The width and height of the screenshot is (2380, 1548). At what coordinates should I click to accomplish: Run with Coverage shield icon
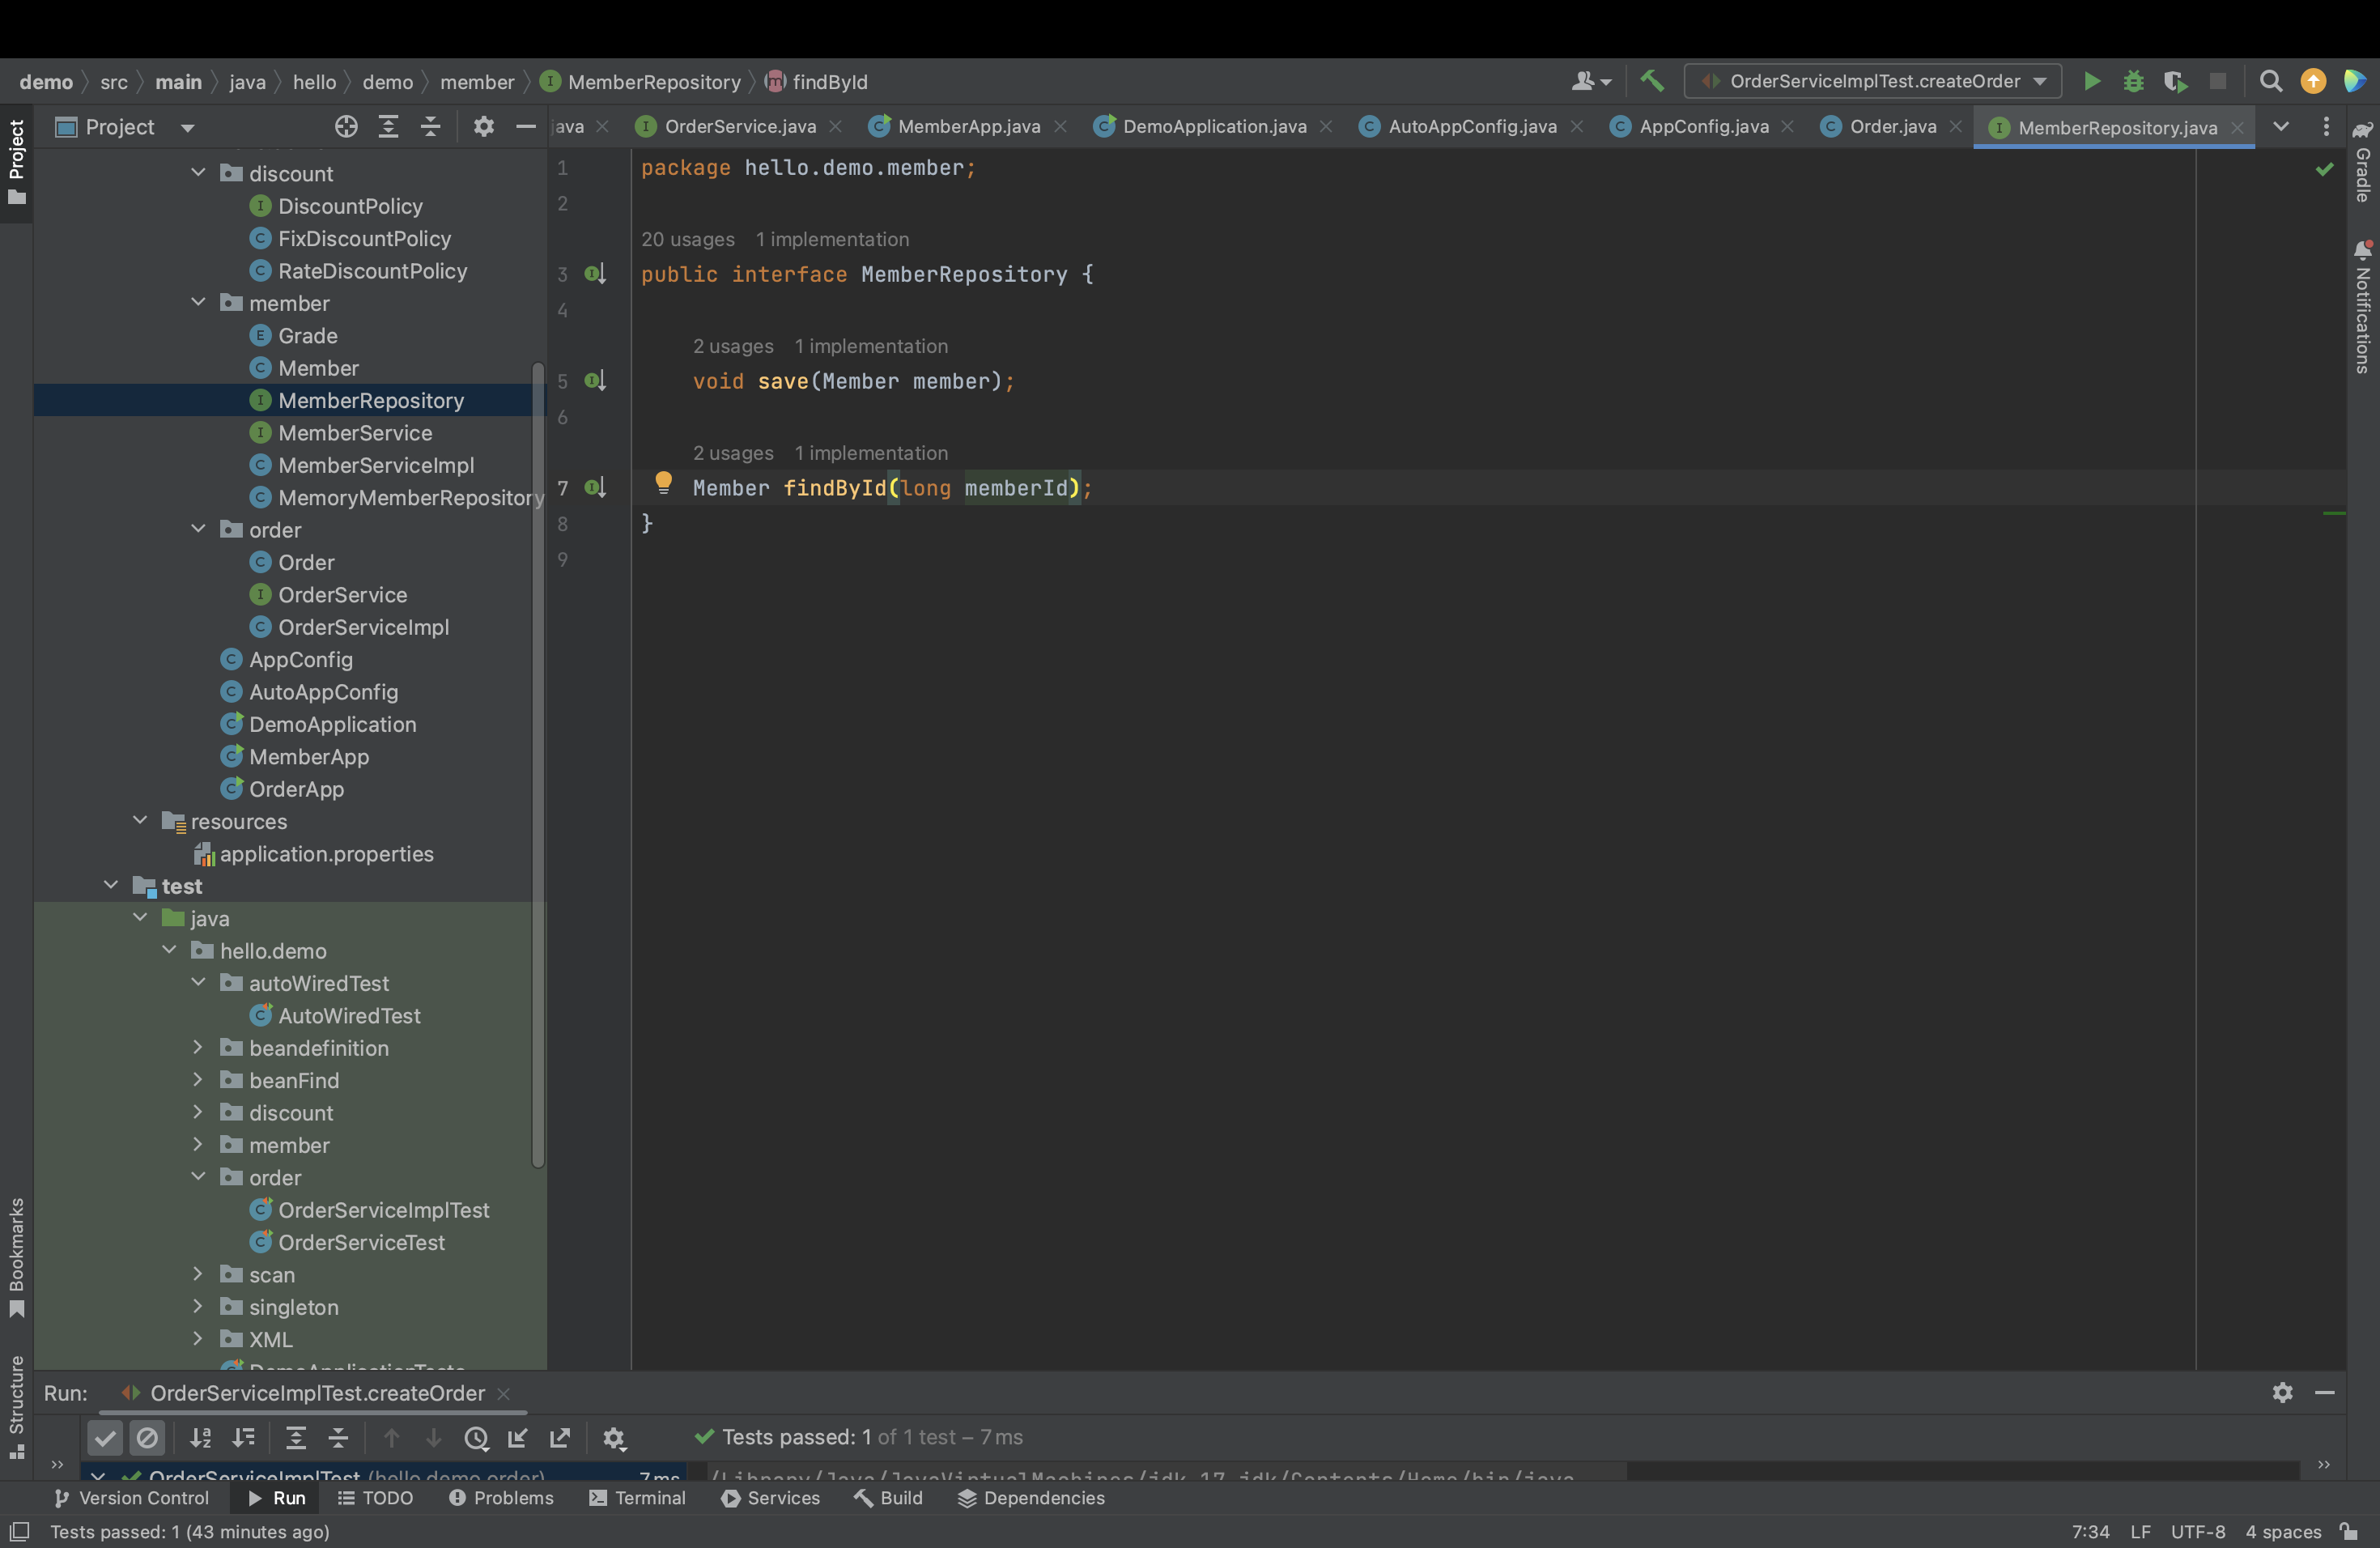2175,81
